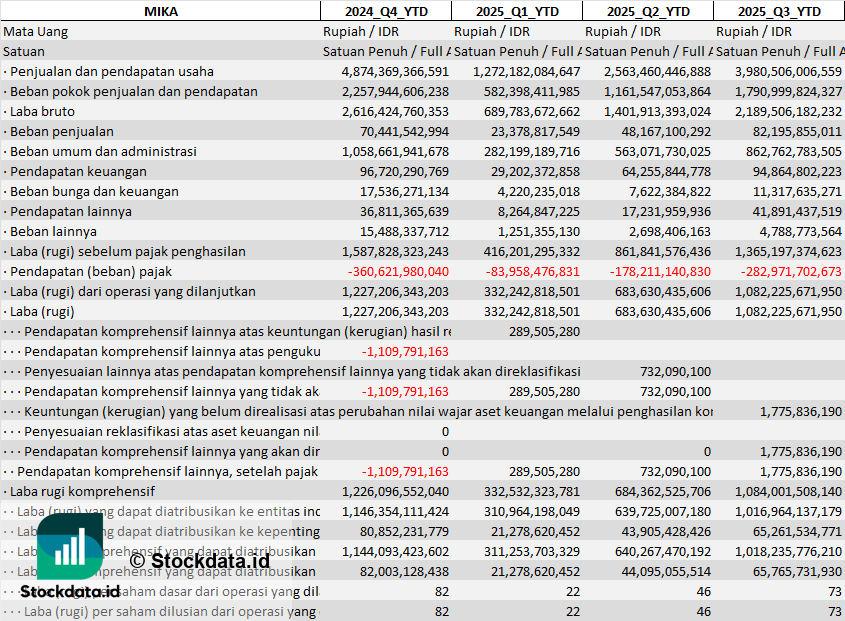Select the MIKA header cell
This screenshot has width=845, height=621.
(x=161, y=11)
